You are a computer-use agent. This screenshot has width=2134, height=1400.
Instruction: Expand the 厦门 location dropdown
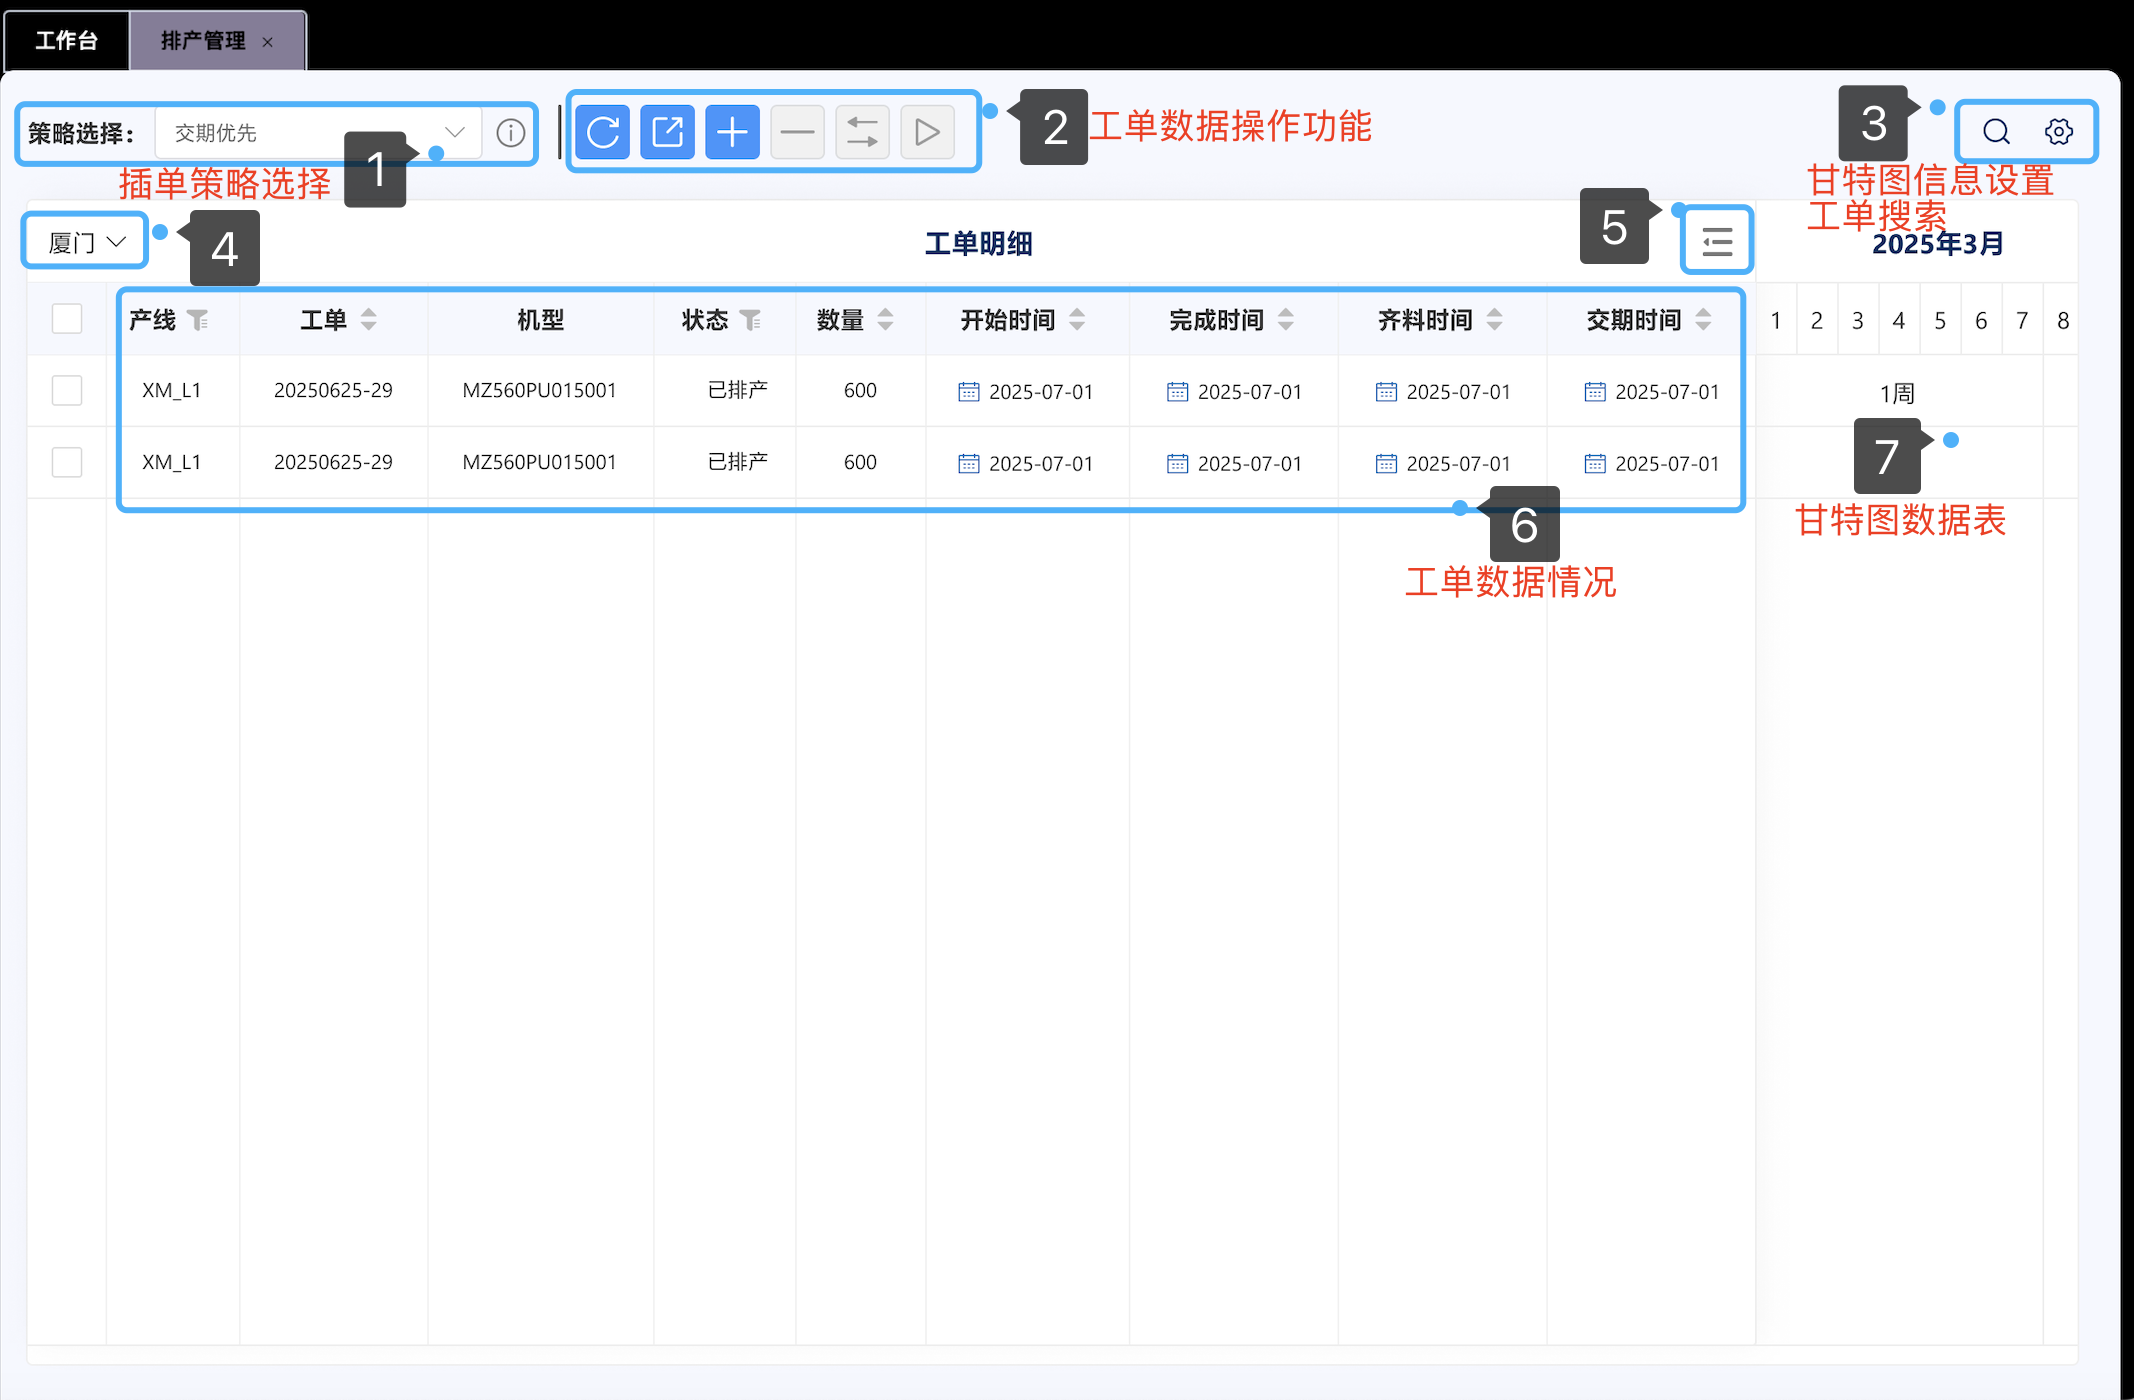86,242
